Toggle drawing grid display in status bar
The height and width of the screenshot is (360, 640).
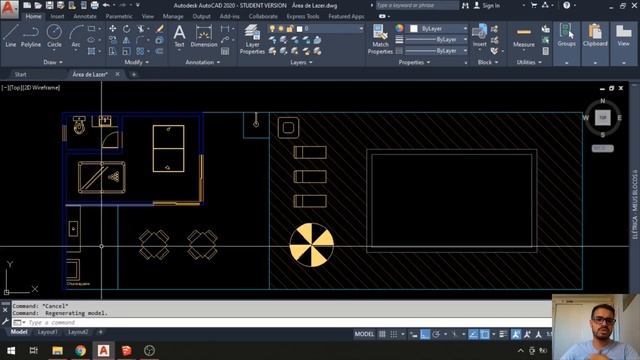tap(382, 334)
